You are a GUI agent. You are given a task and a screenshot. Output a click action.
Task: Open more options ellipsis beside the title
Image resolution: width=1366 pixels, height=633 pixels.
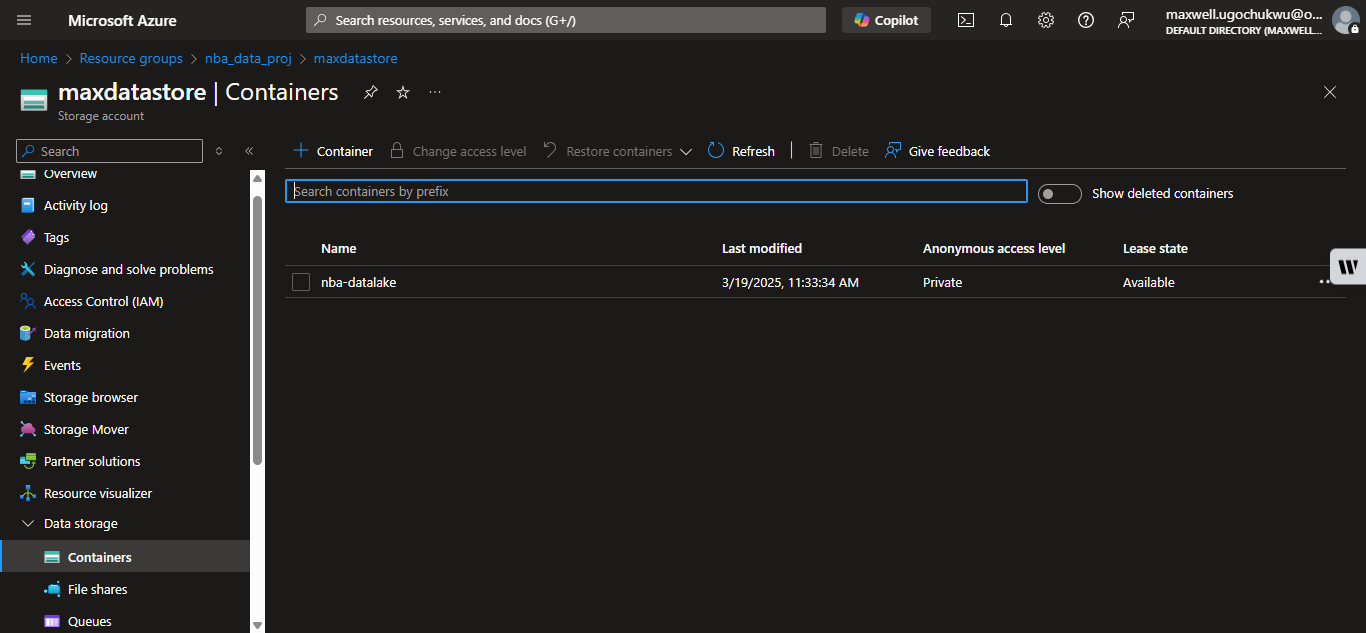(x=435, y=92)
